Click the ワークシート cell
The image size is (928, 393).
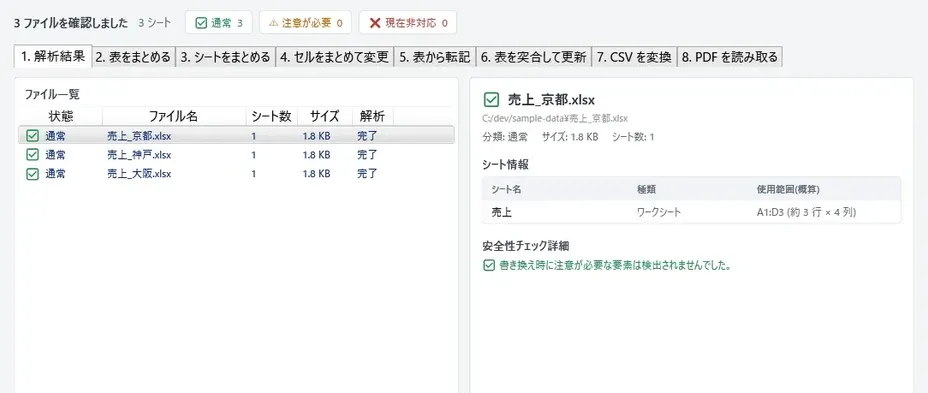pos(659,212)
